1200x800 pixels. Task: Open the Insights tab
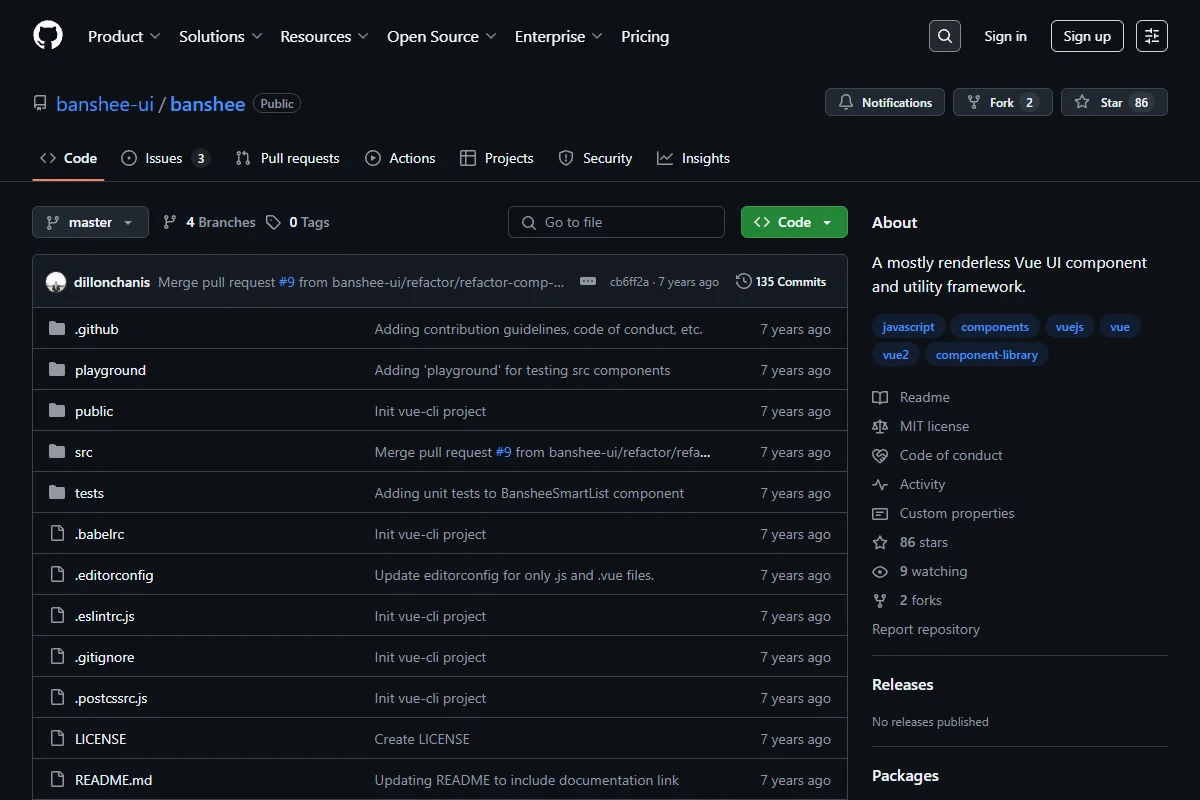pyautogui.click(x=693, y=158)
